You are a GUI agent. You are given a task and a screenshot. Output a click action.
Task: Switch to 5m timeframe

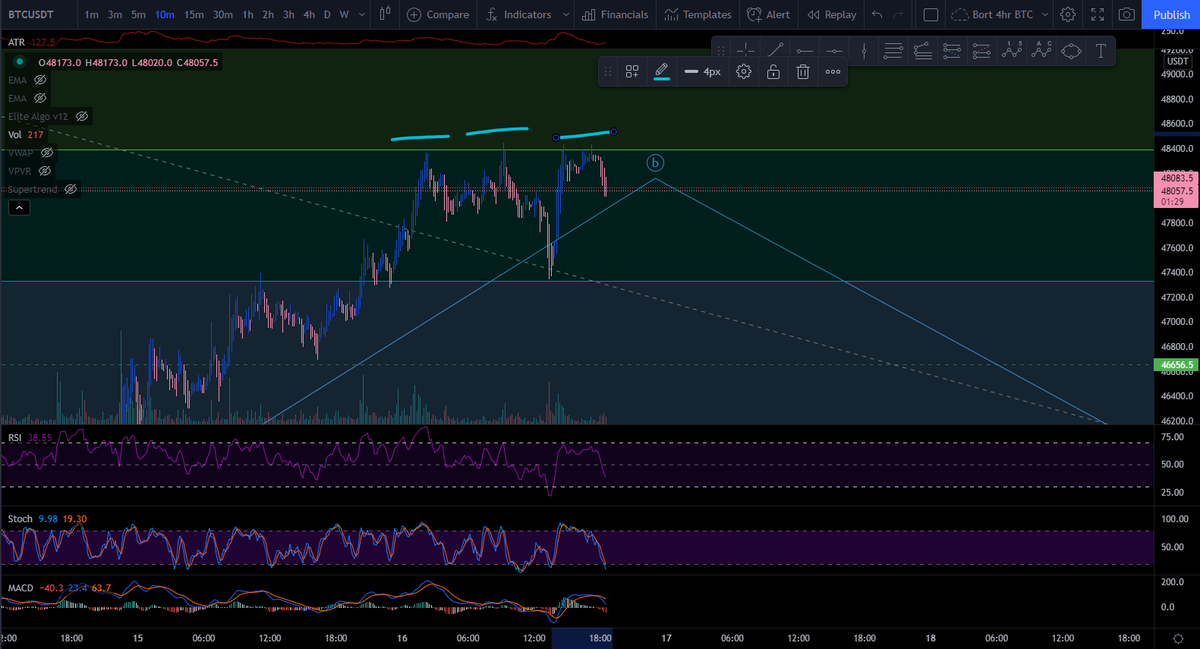[138, 14]
